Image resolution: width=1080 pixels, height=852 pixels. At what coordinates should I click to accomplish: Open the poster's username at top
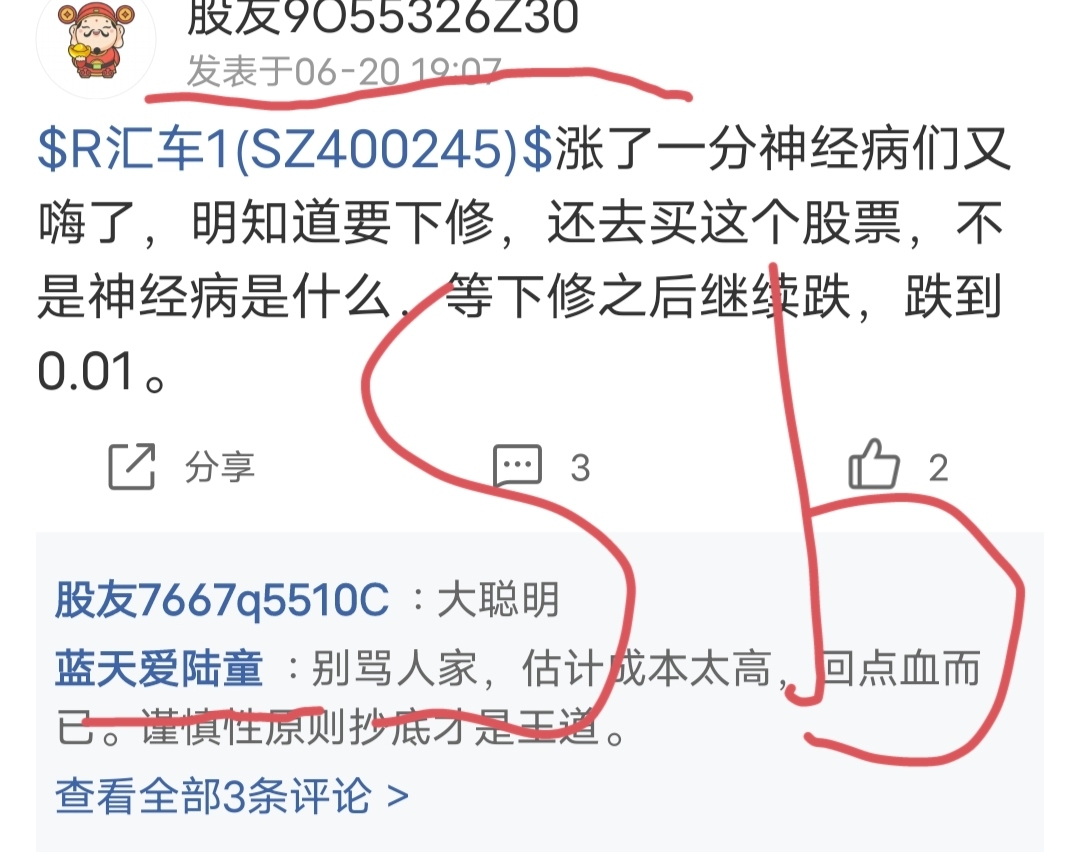[382, 16]
